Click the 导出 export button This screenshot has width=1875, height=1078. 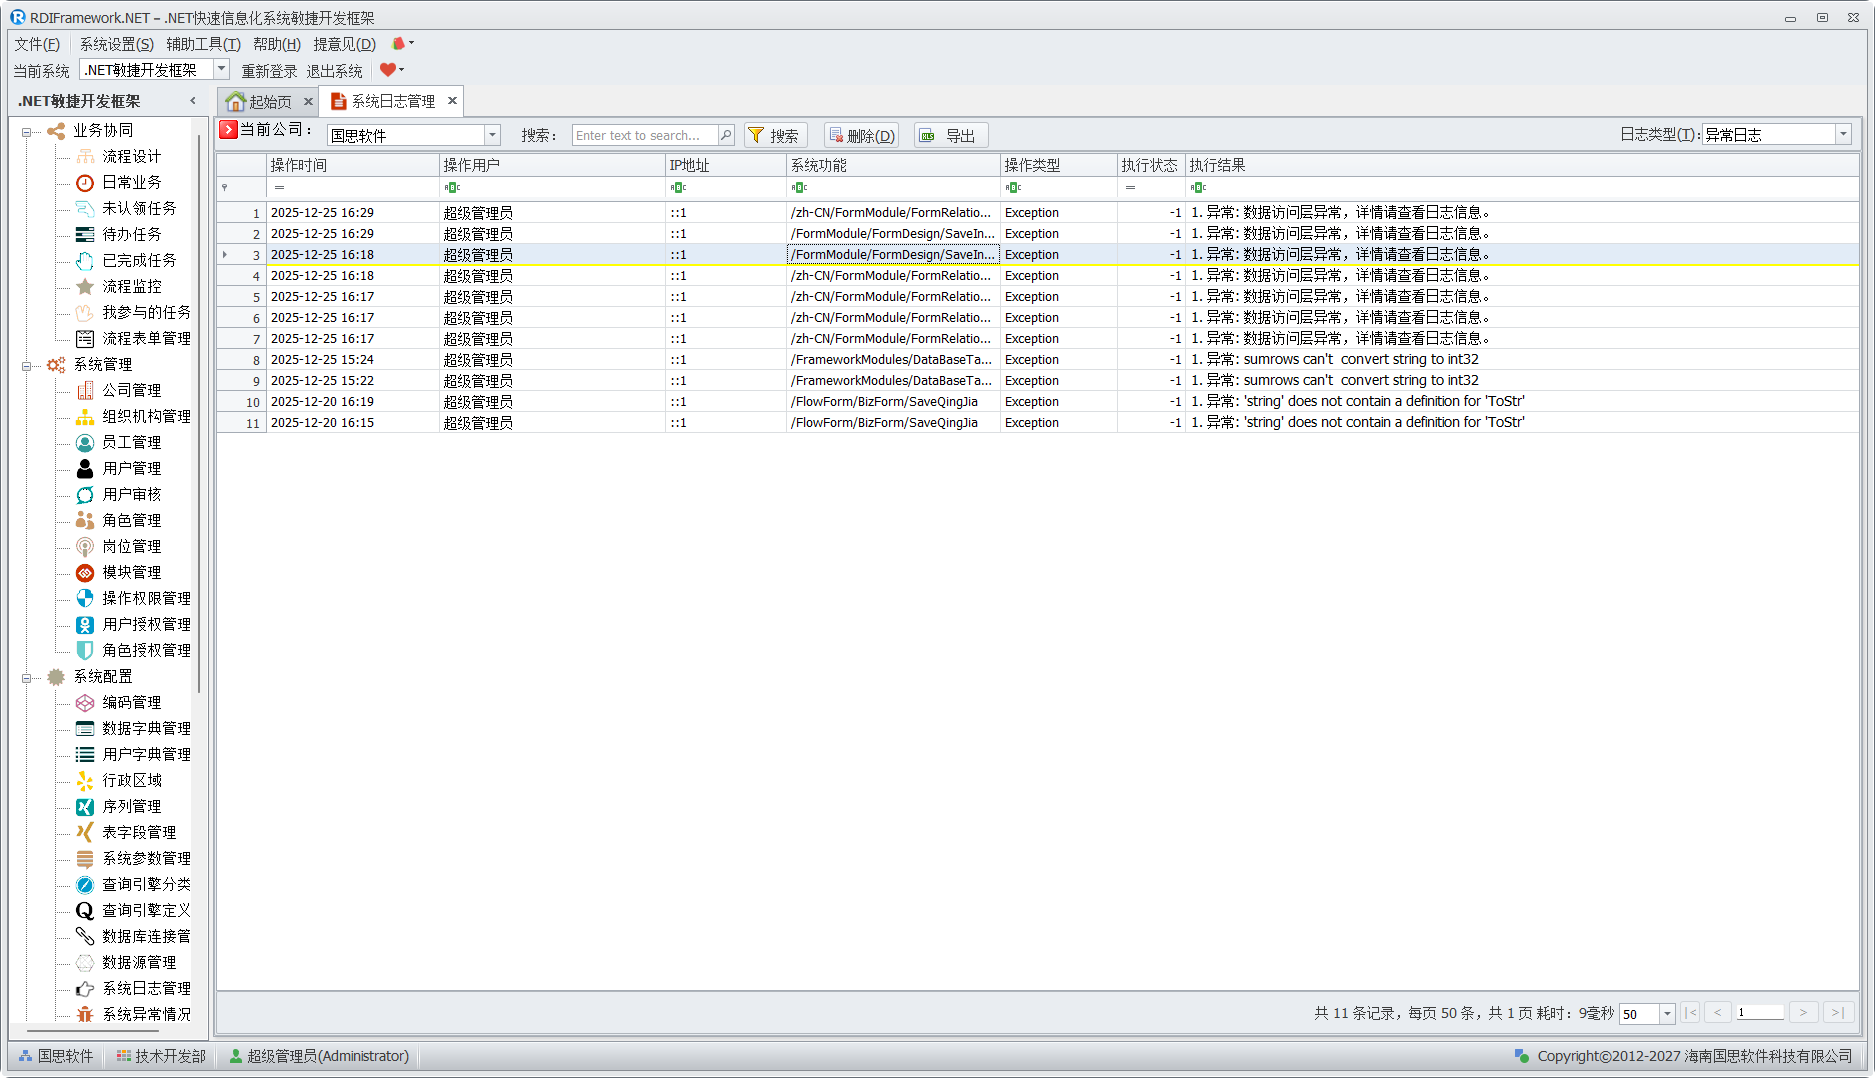pyautogui.click(x=950, y=135)
